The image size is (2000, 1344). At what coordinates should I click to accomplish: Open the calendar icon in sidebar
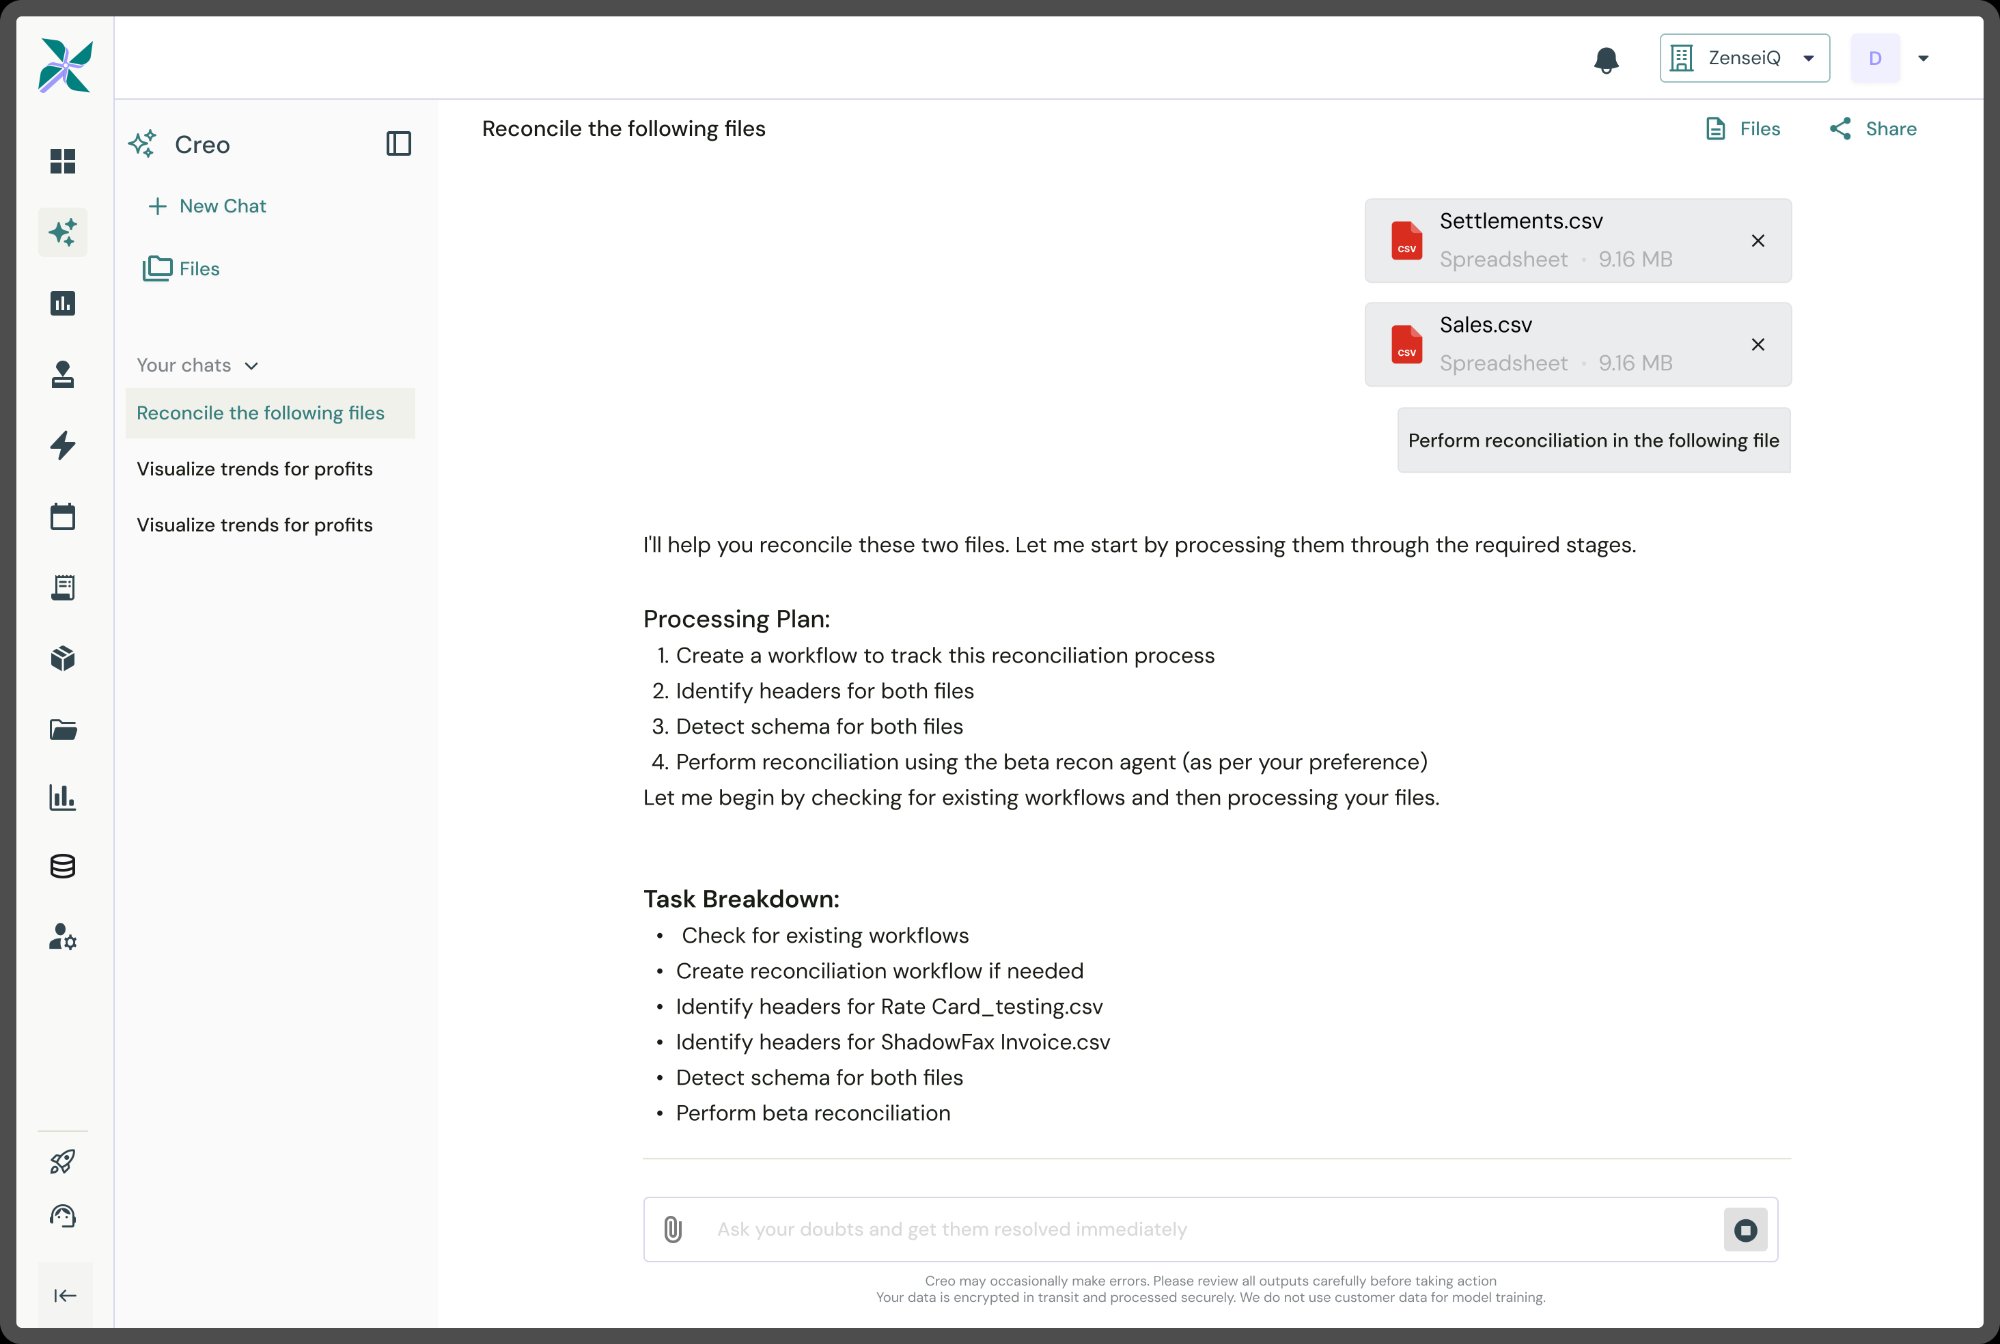pyautogui.click(x=63, y=516)
